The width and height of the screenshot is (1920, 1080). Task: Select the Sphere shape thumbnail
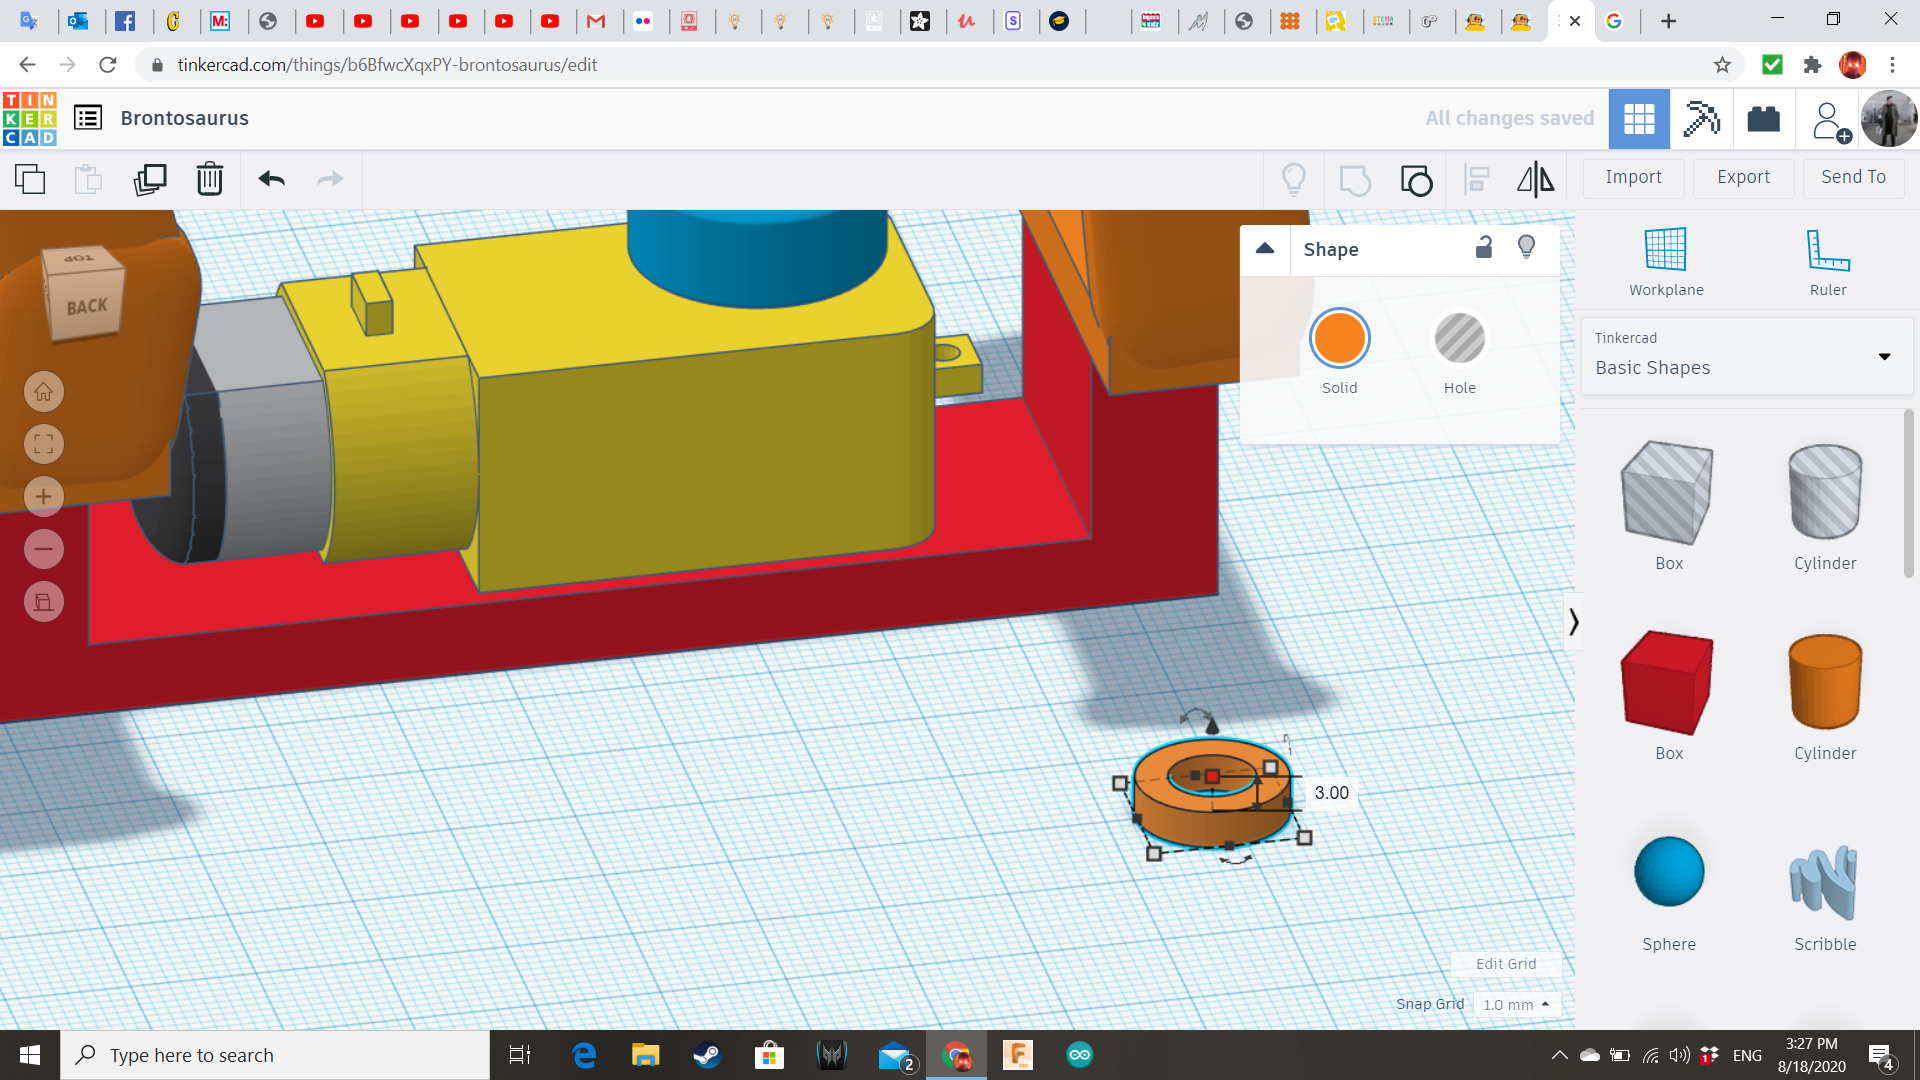1668,871
